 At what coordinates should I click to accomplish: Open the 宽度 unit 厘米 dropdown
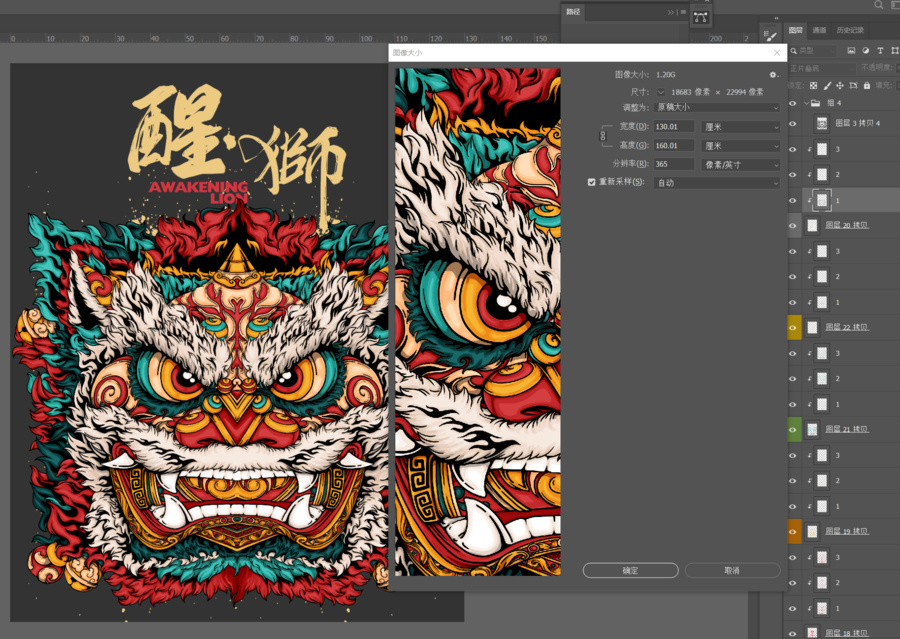pyautogui.click(x=740, y=127)
